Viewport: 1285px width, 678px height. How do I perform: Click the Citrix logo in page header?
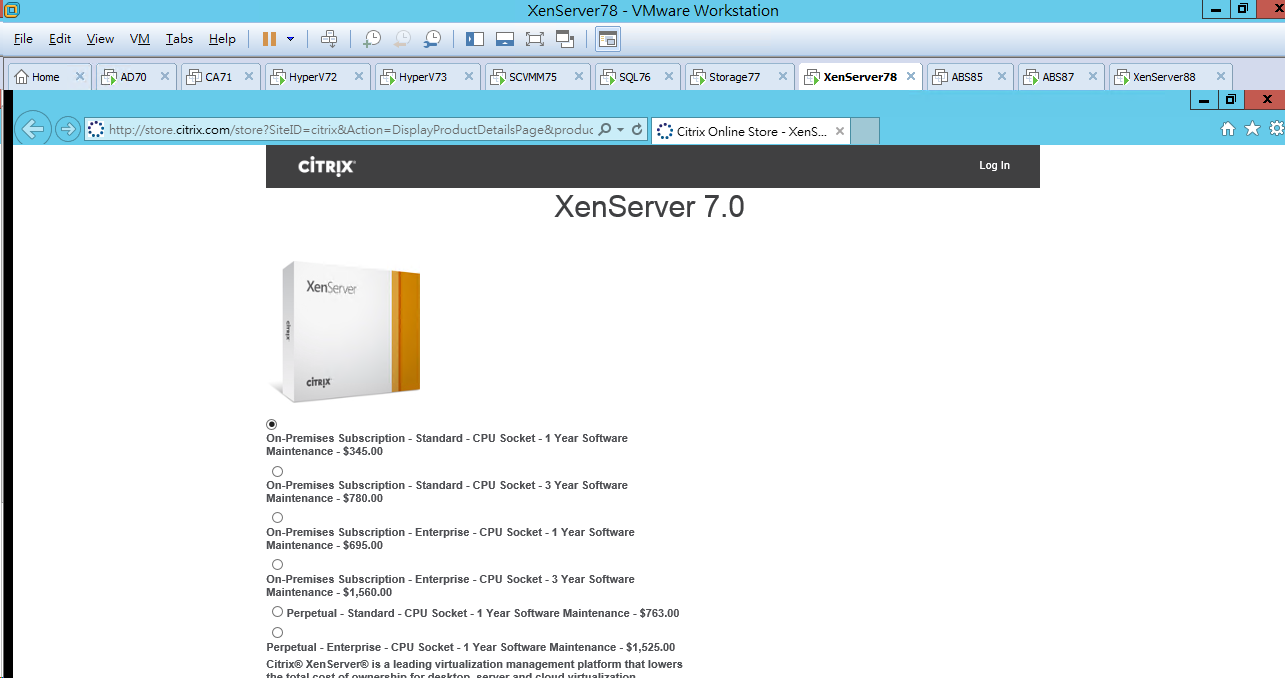[x=327, y=166]
